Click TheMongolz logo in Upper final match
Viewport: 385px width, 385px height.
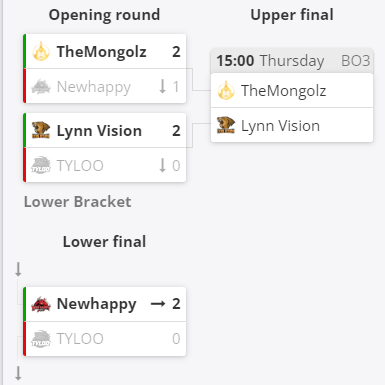pos(226,90)
